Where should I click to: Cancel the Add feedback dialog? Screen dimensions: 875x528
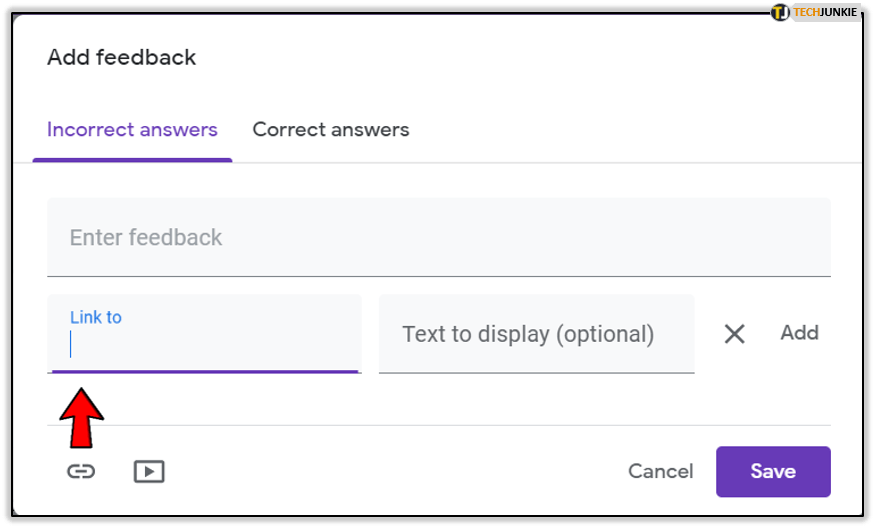click(x=660, y=471)
